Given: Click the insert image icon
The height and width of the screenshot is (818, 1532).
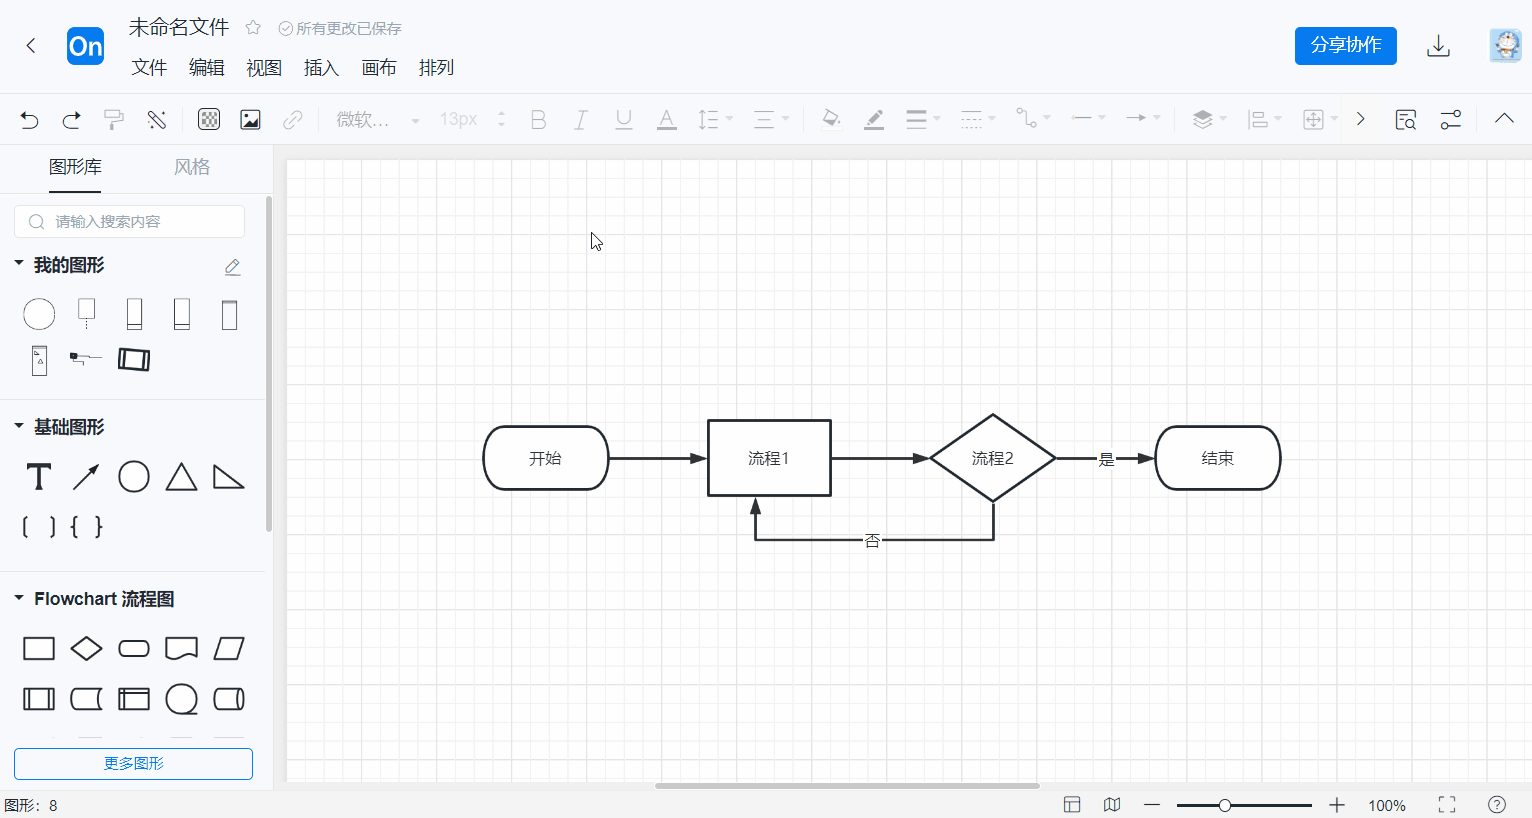Looking at the screenshot, I should (x=250, y=120).
